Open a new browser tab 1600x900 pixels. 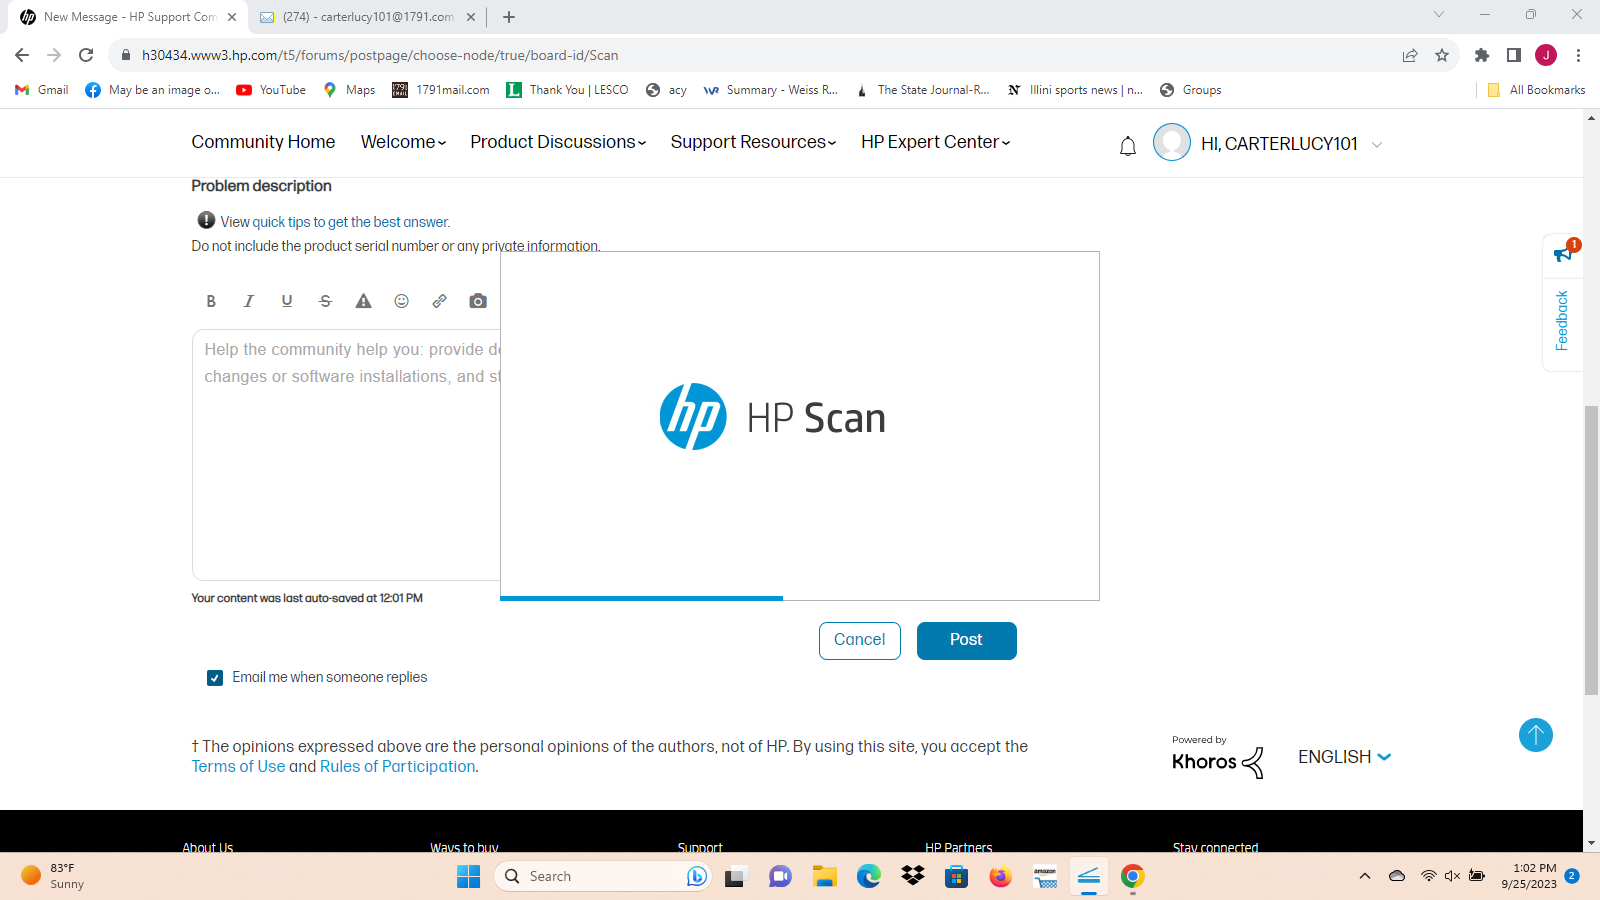pos(509,17)
